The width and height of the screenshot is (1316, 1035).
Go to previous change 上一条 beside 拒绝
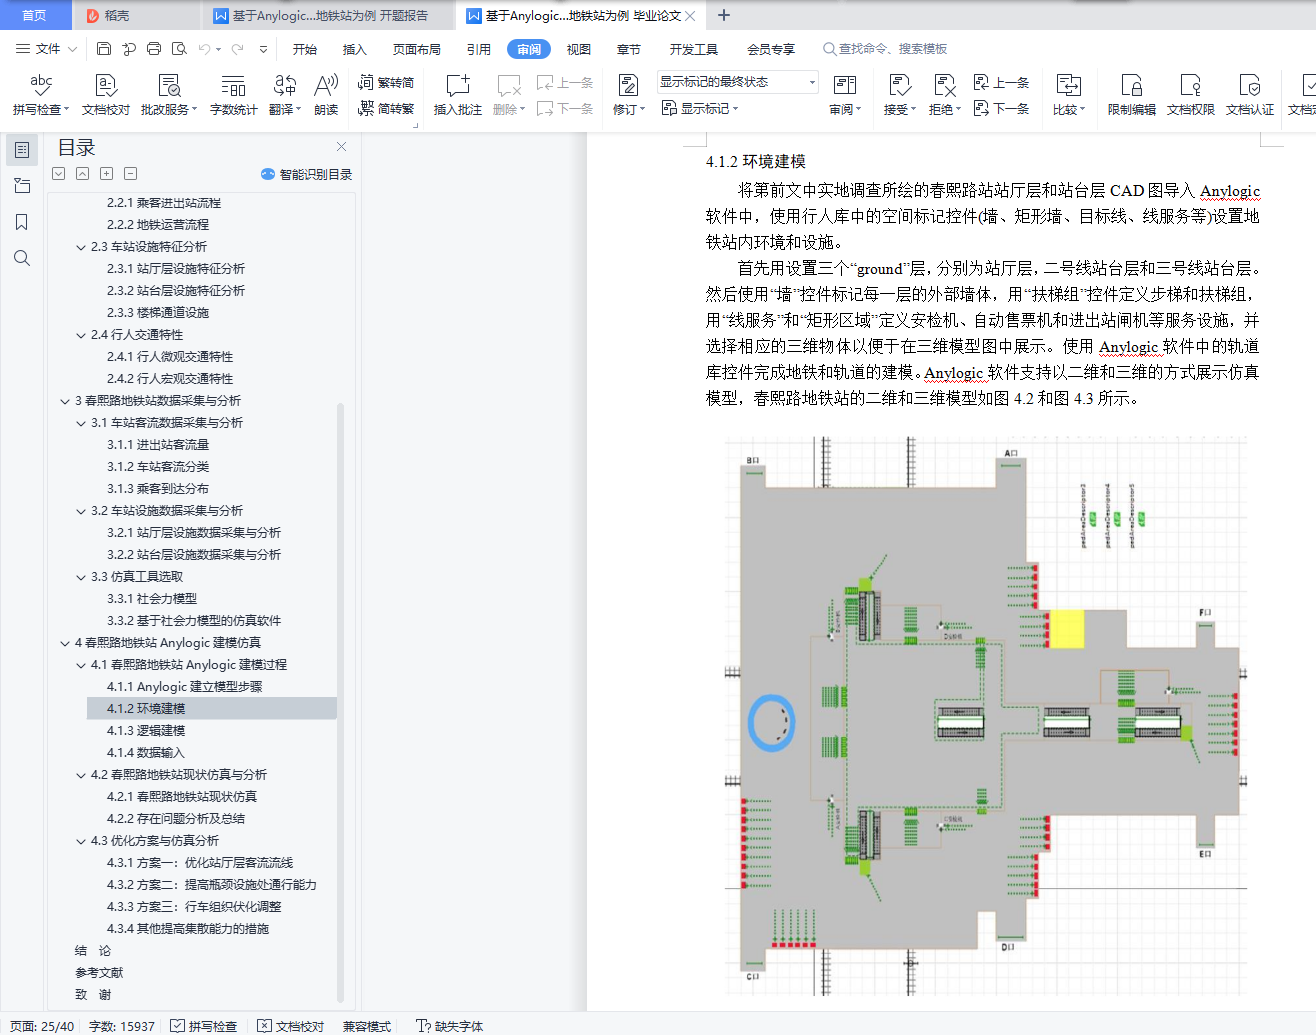[x=1001, y=82]
